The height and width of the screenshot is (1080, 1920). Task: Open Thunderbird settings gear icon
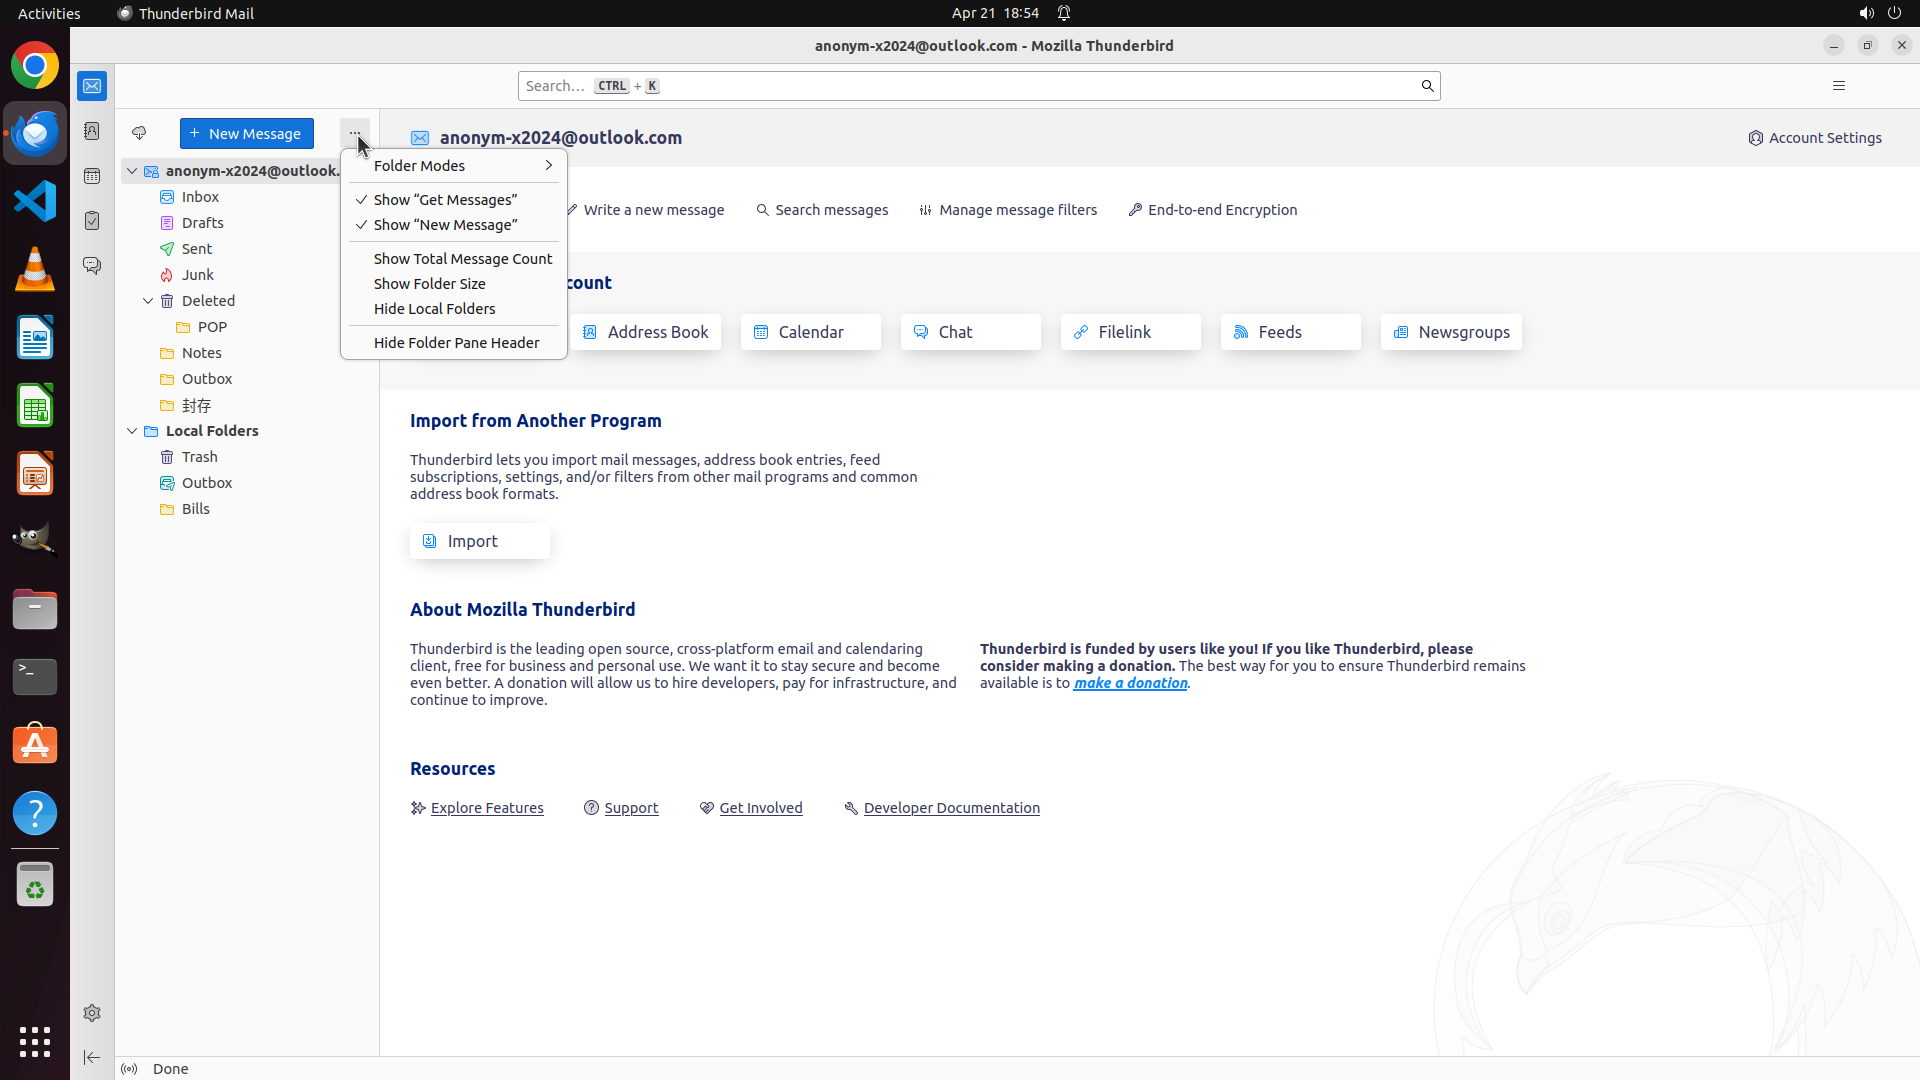(92, 1013)
